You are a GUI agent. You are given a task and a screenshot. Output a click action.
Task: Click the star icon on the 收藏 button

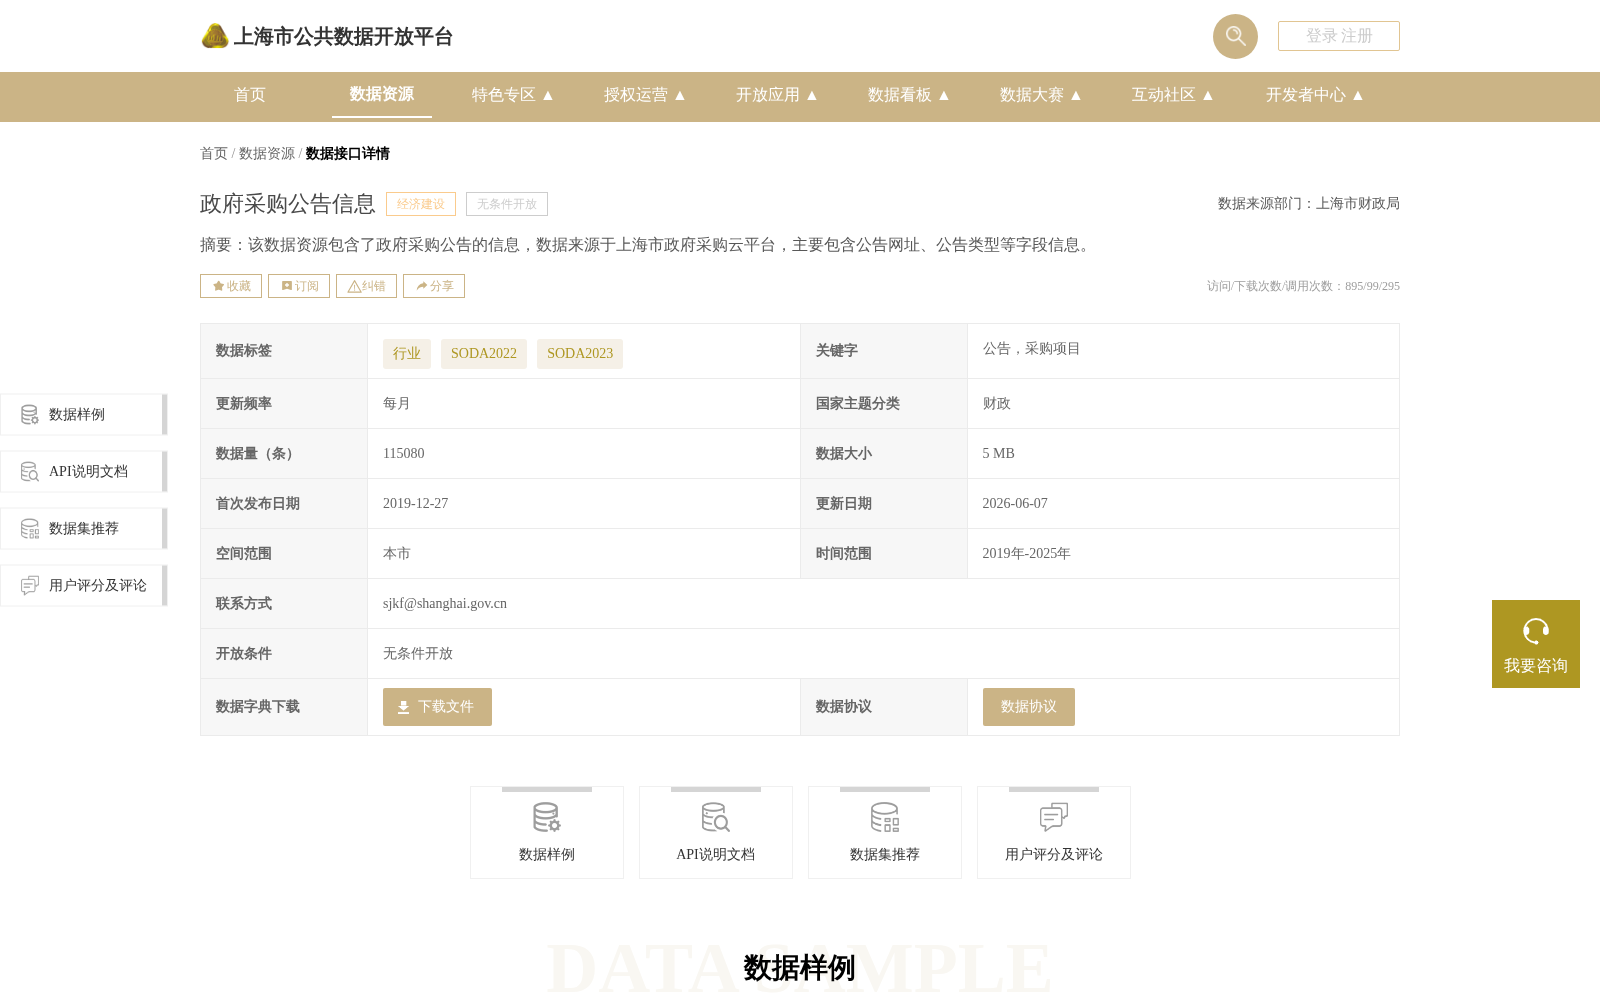click(x=218, y=286)
